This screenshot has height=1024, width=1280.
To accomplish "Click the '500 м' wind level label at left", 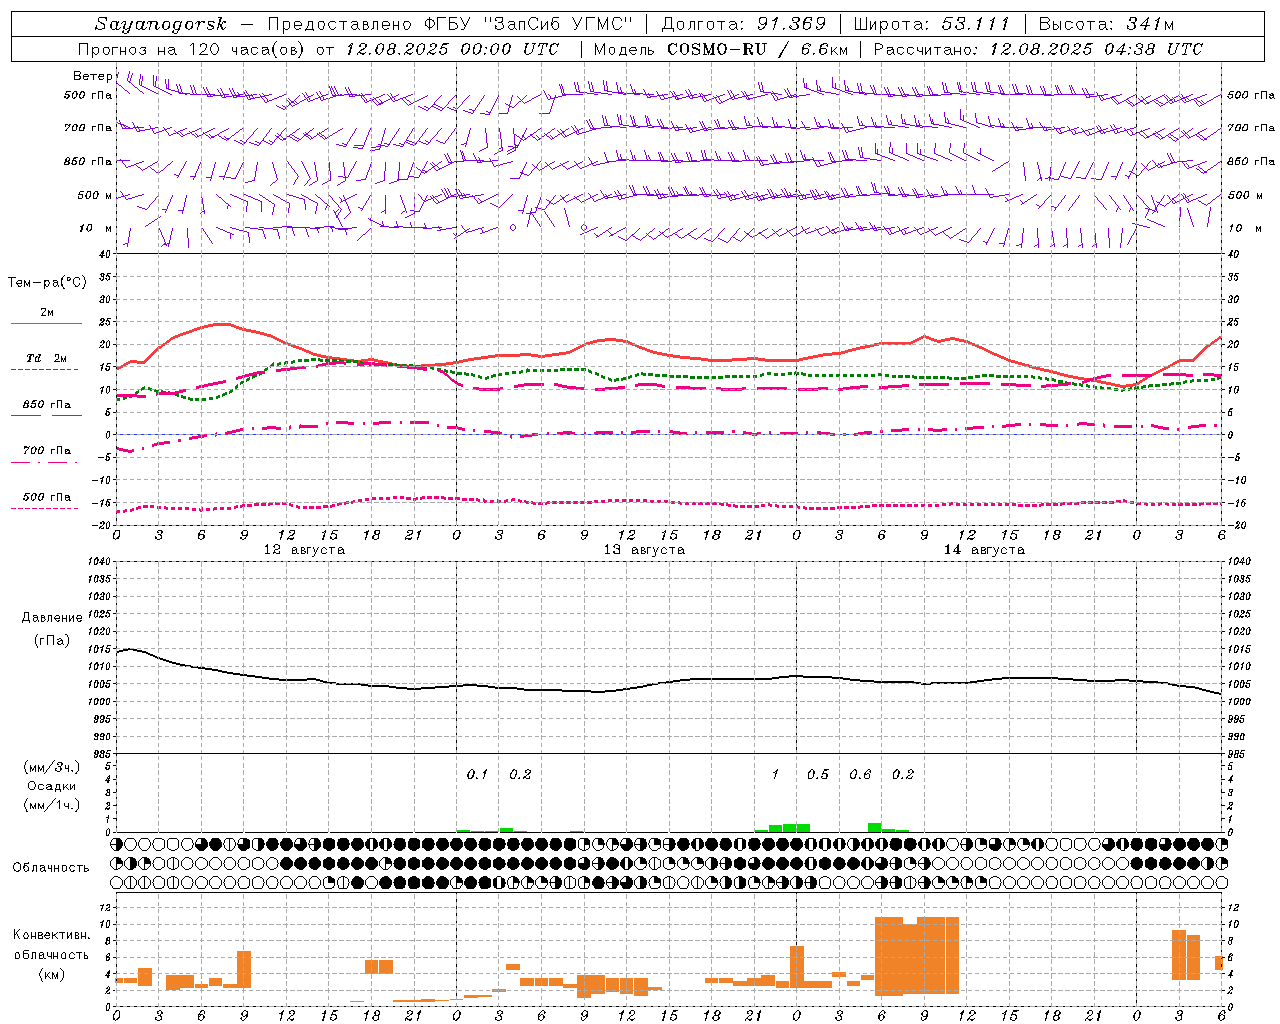I will [96, 195].
